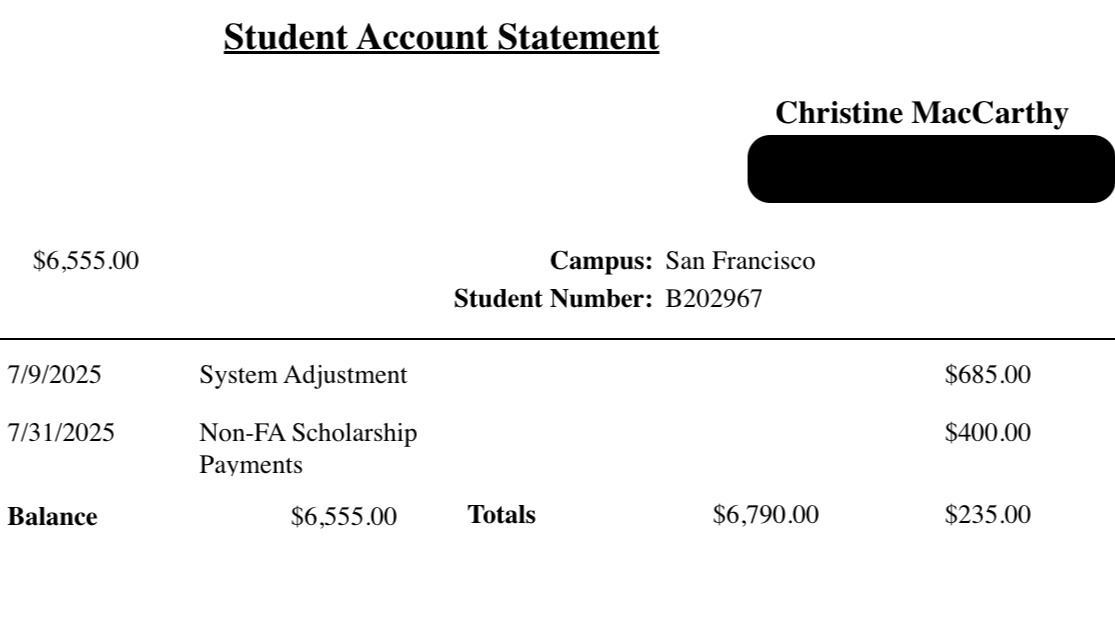Click the $400.00 scholarship amount
The height and width of the screenshot is (630, 1115).
pyautogui.click(x=987, y=433)
